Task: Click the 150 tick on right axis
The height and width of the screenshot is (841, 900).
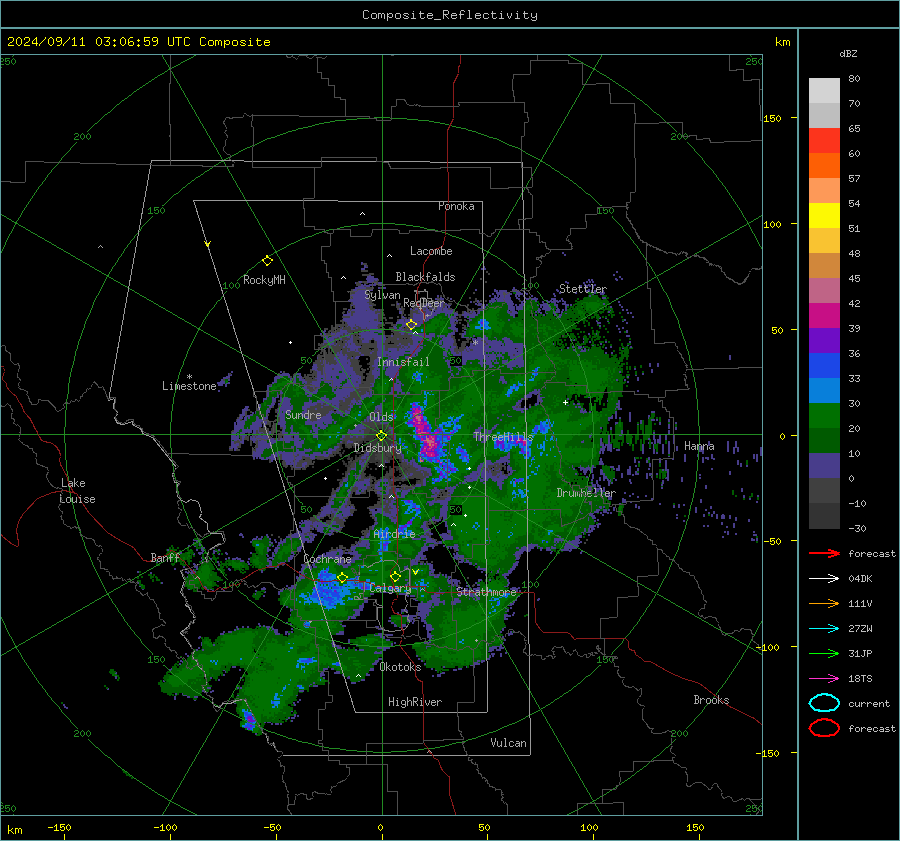Action: [x=772, y=118]
